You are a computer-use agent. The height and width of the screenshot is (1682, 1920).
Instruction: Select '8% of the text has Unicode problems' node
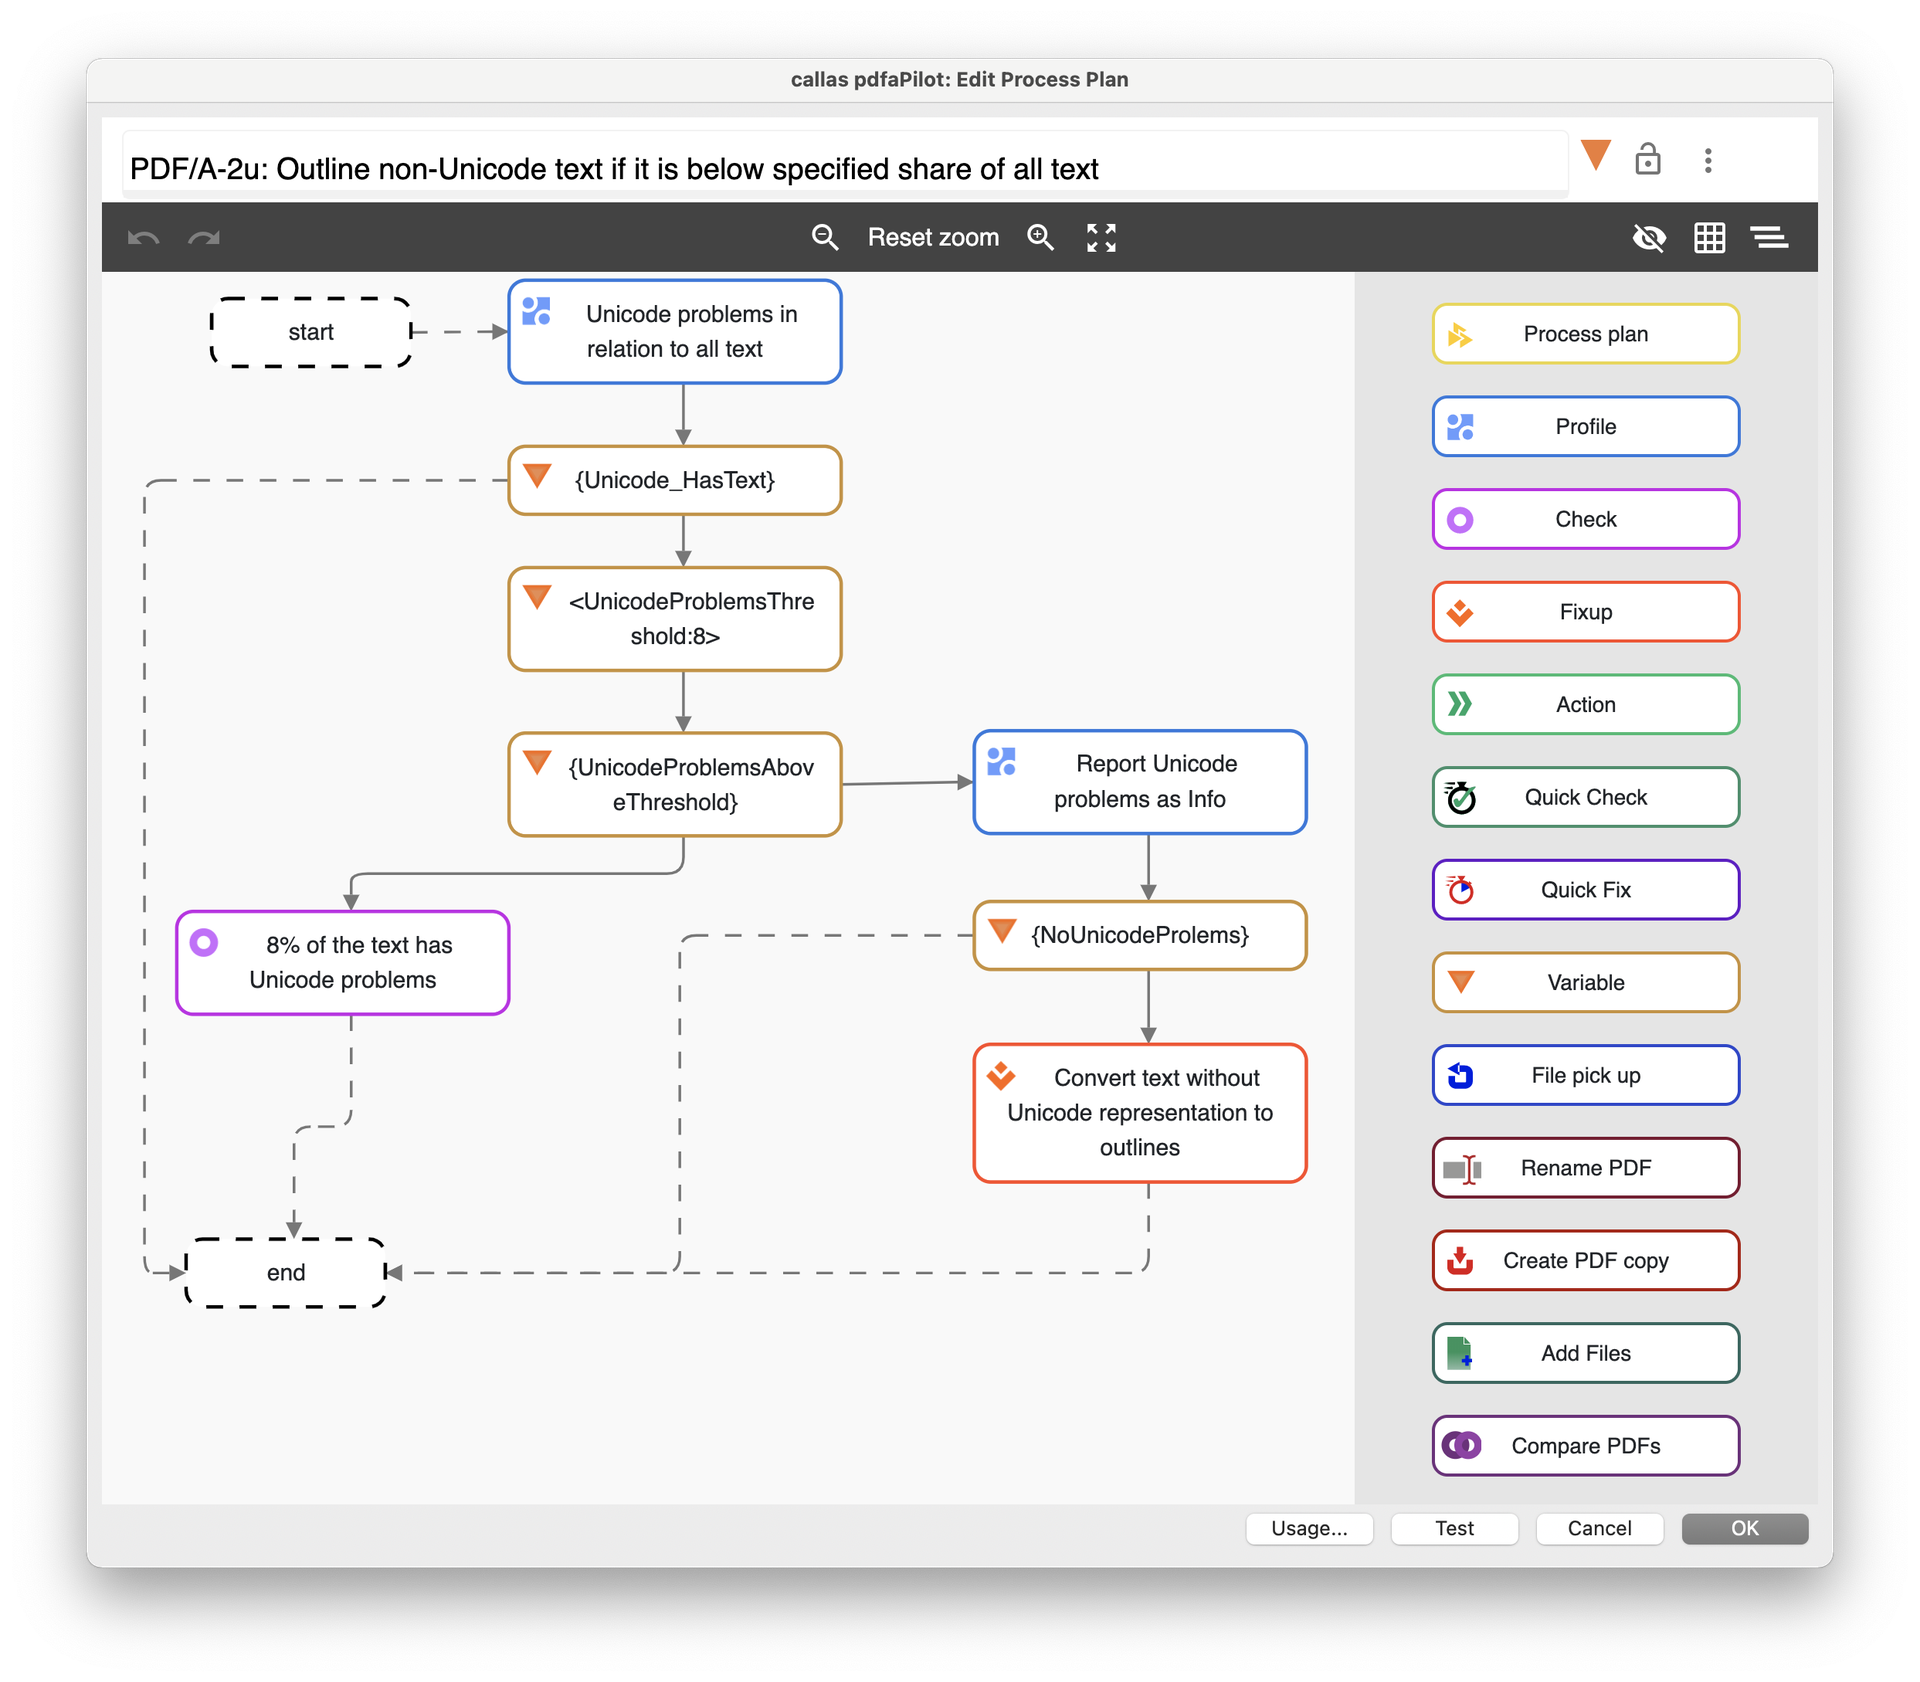pyautogui.click(x=343, y=963)
